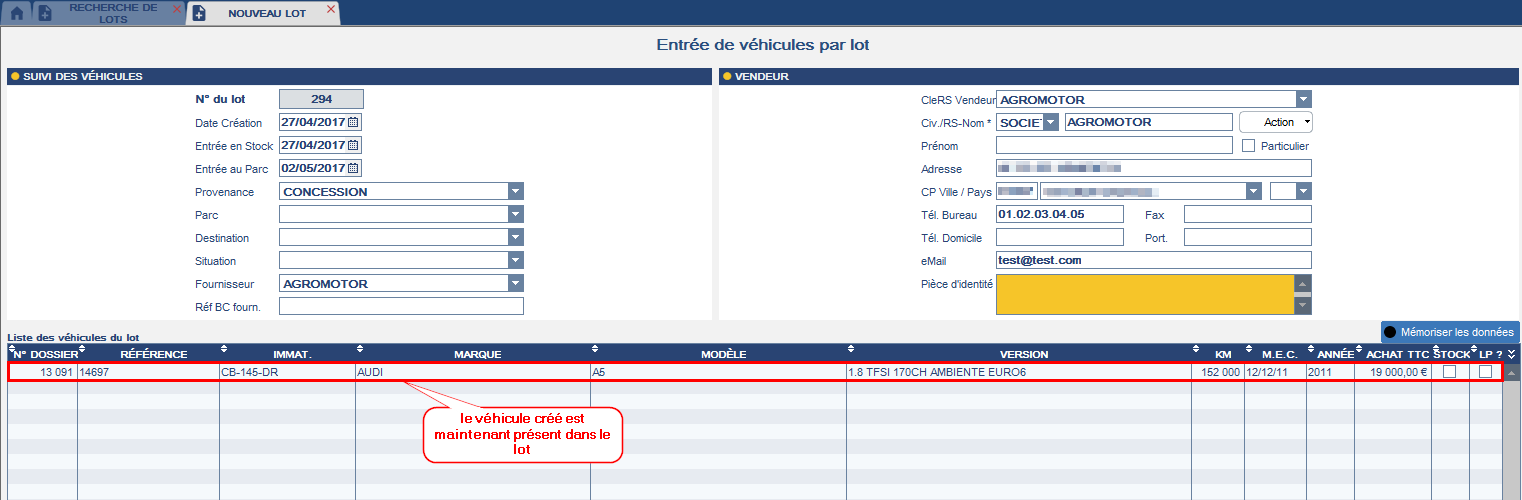This screenshot has width=1522, height=500.
Task: Click the N° du lot 294 field
Action: coord(321,99)
